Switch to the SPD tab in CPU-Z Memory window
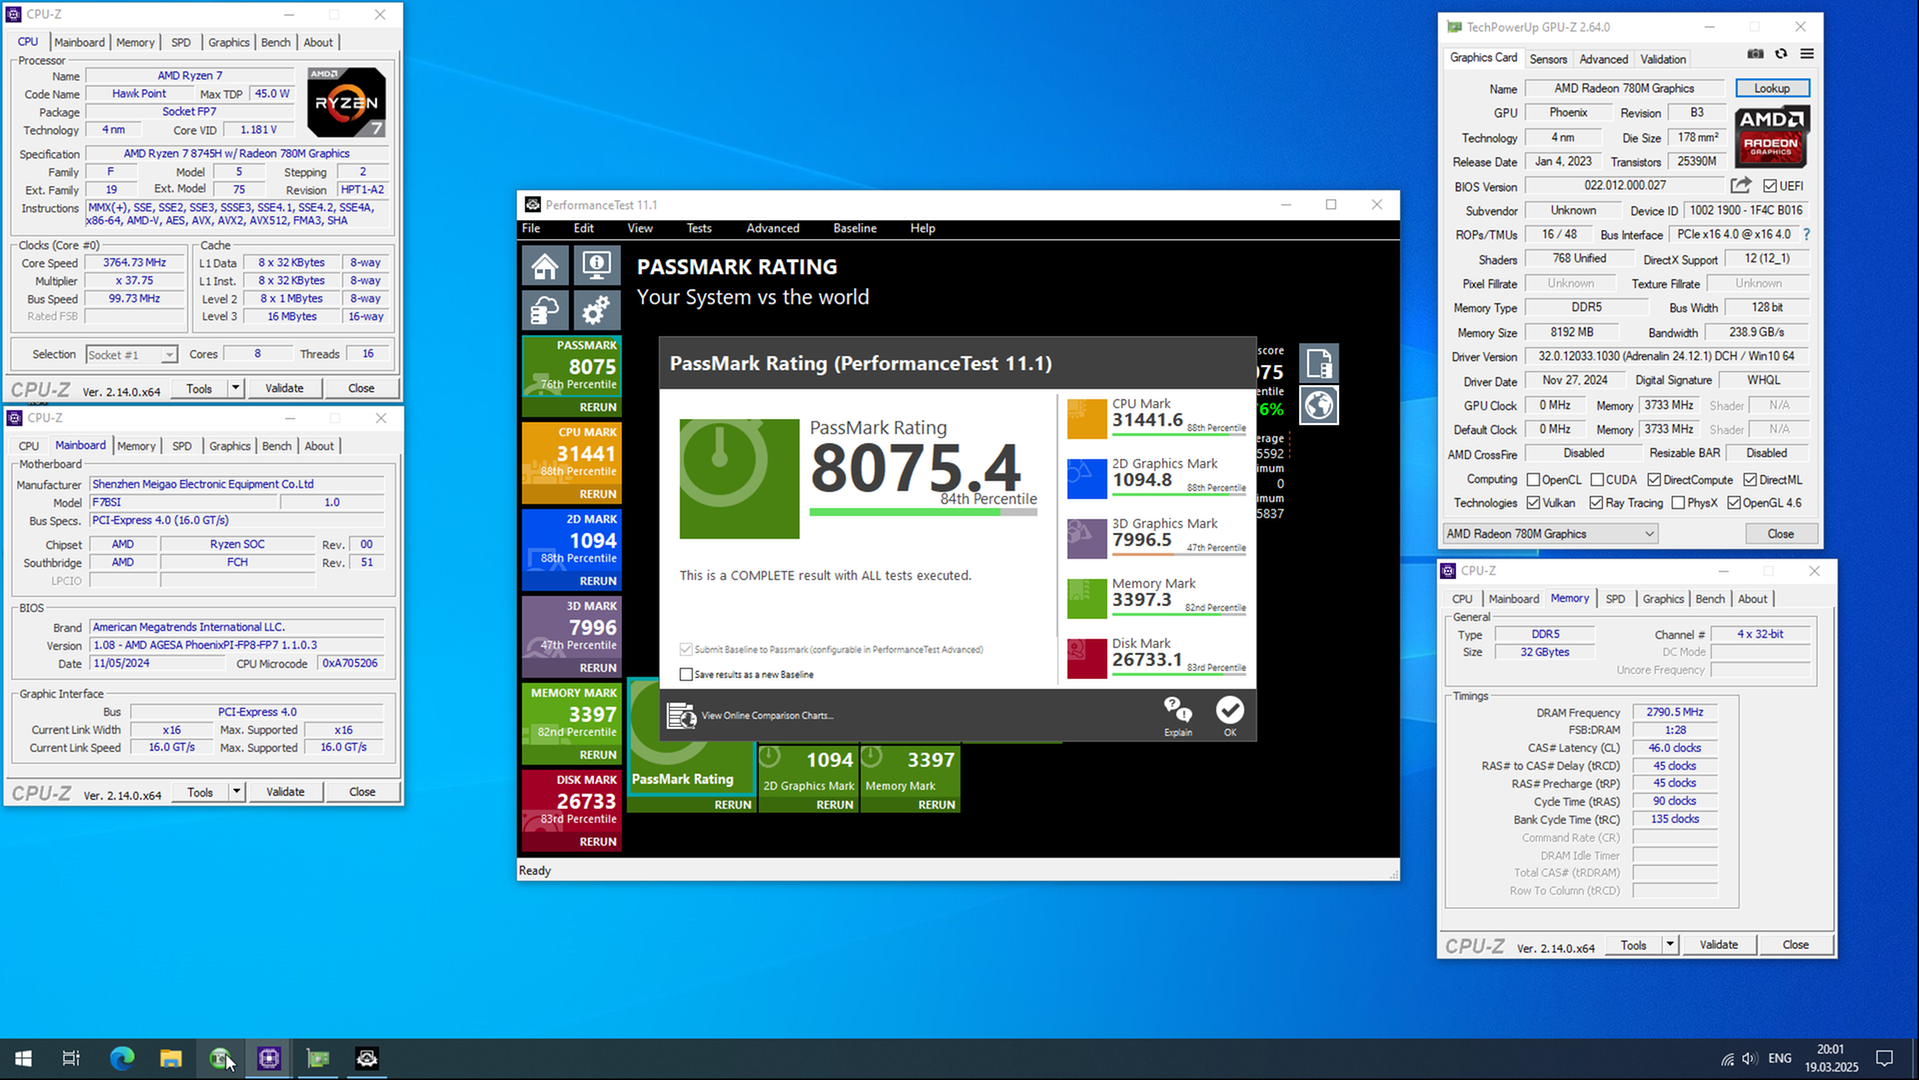Viewport: 1919px width, 1080px height. pyautogui.click(x=1615, y=599)
